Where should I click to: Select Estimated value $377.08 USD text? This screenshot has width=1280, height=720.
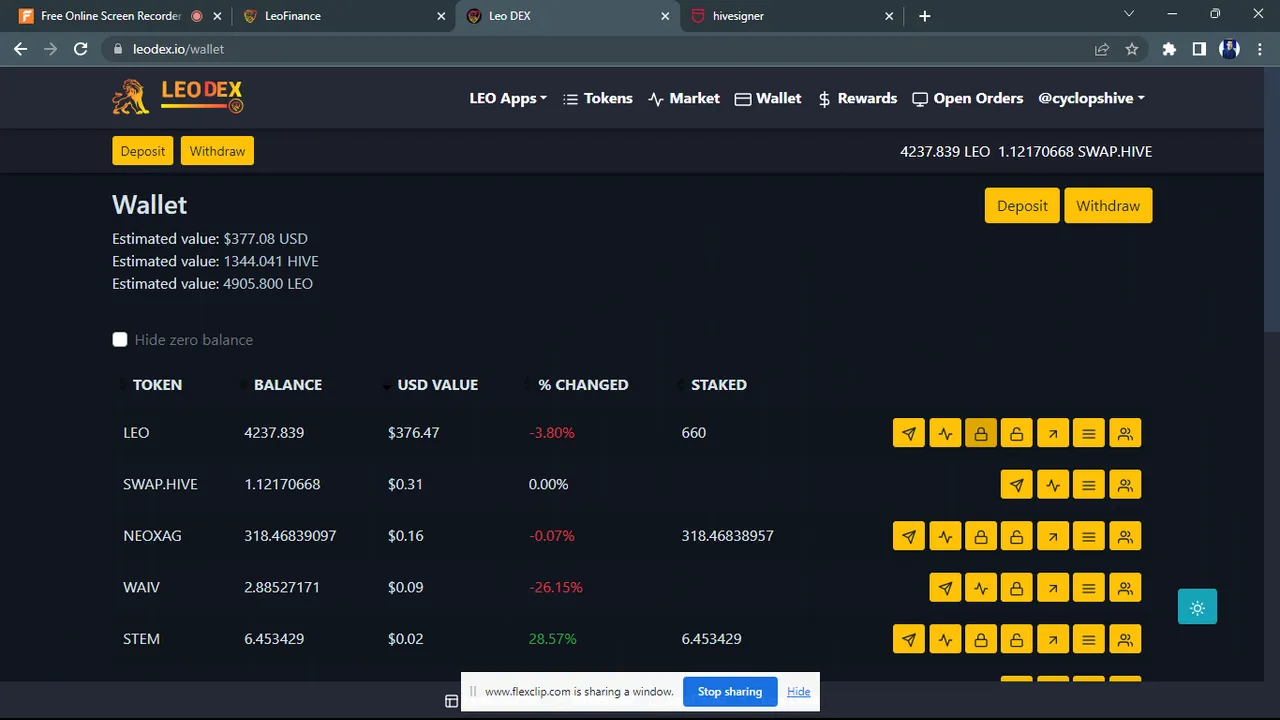pyautogui.click(x=210, y=239)
